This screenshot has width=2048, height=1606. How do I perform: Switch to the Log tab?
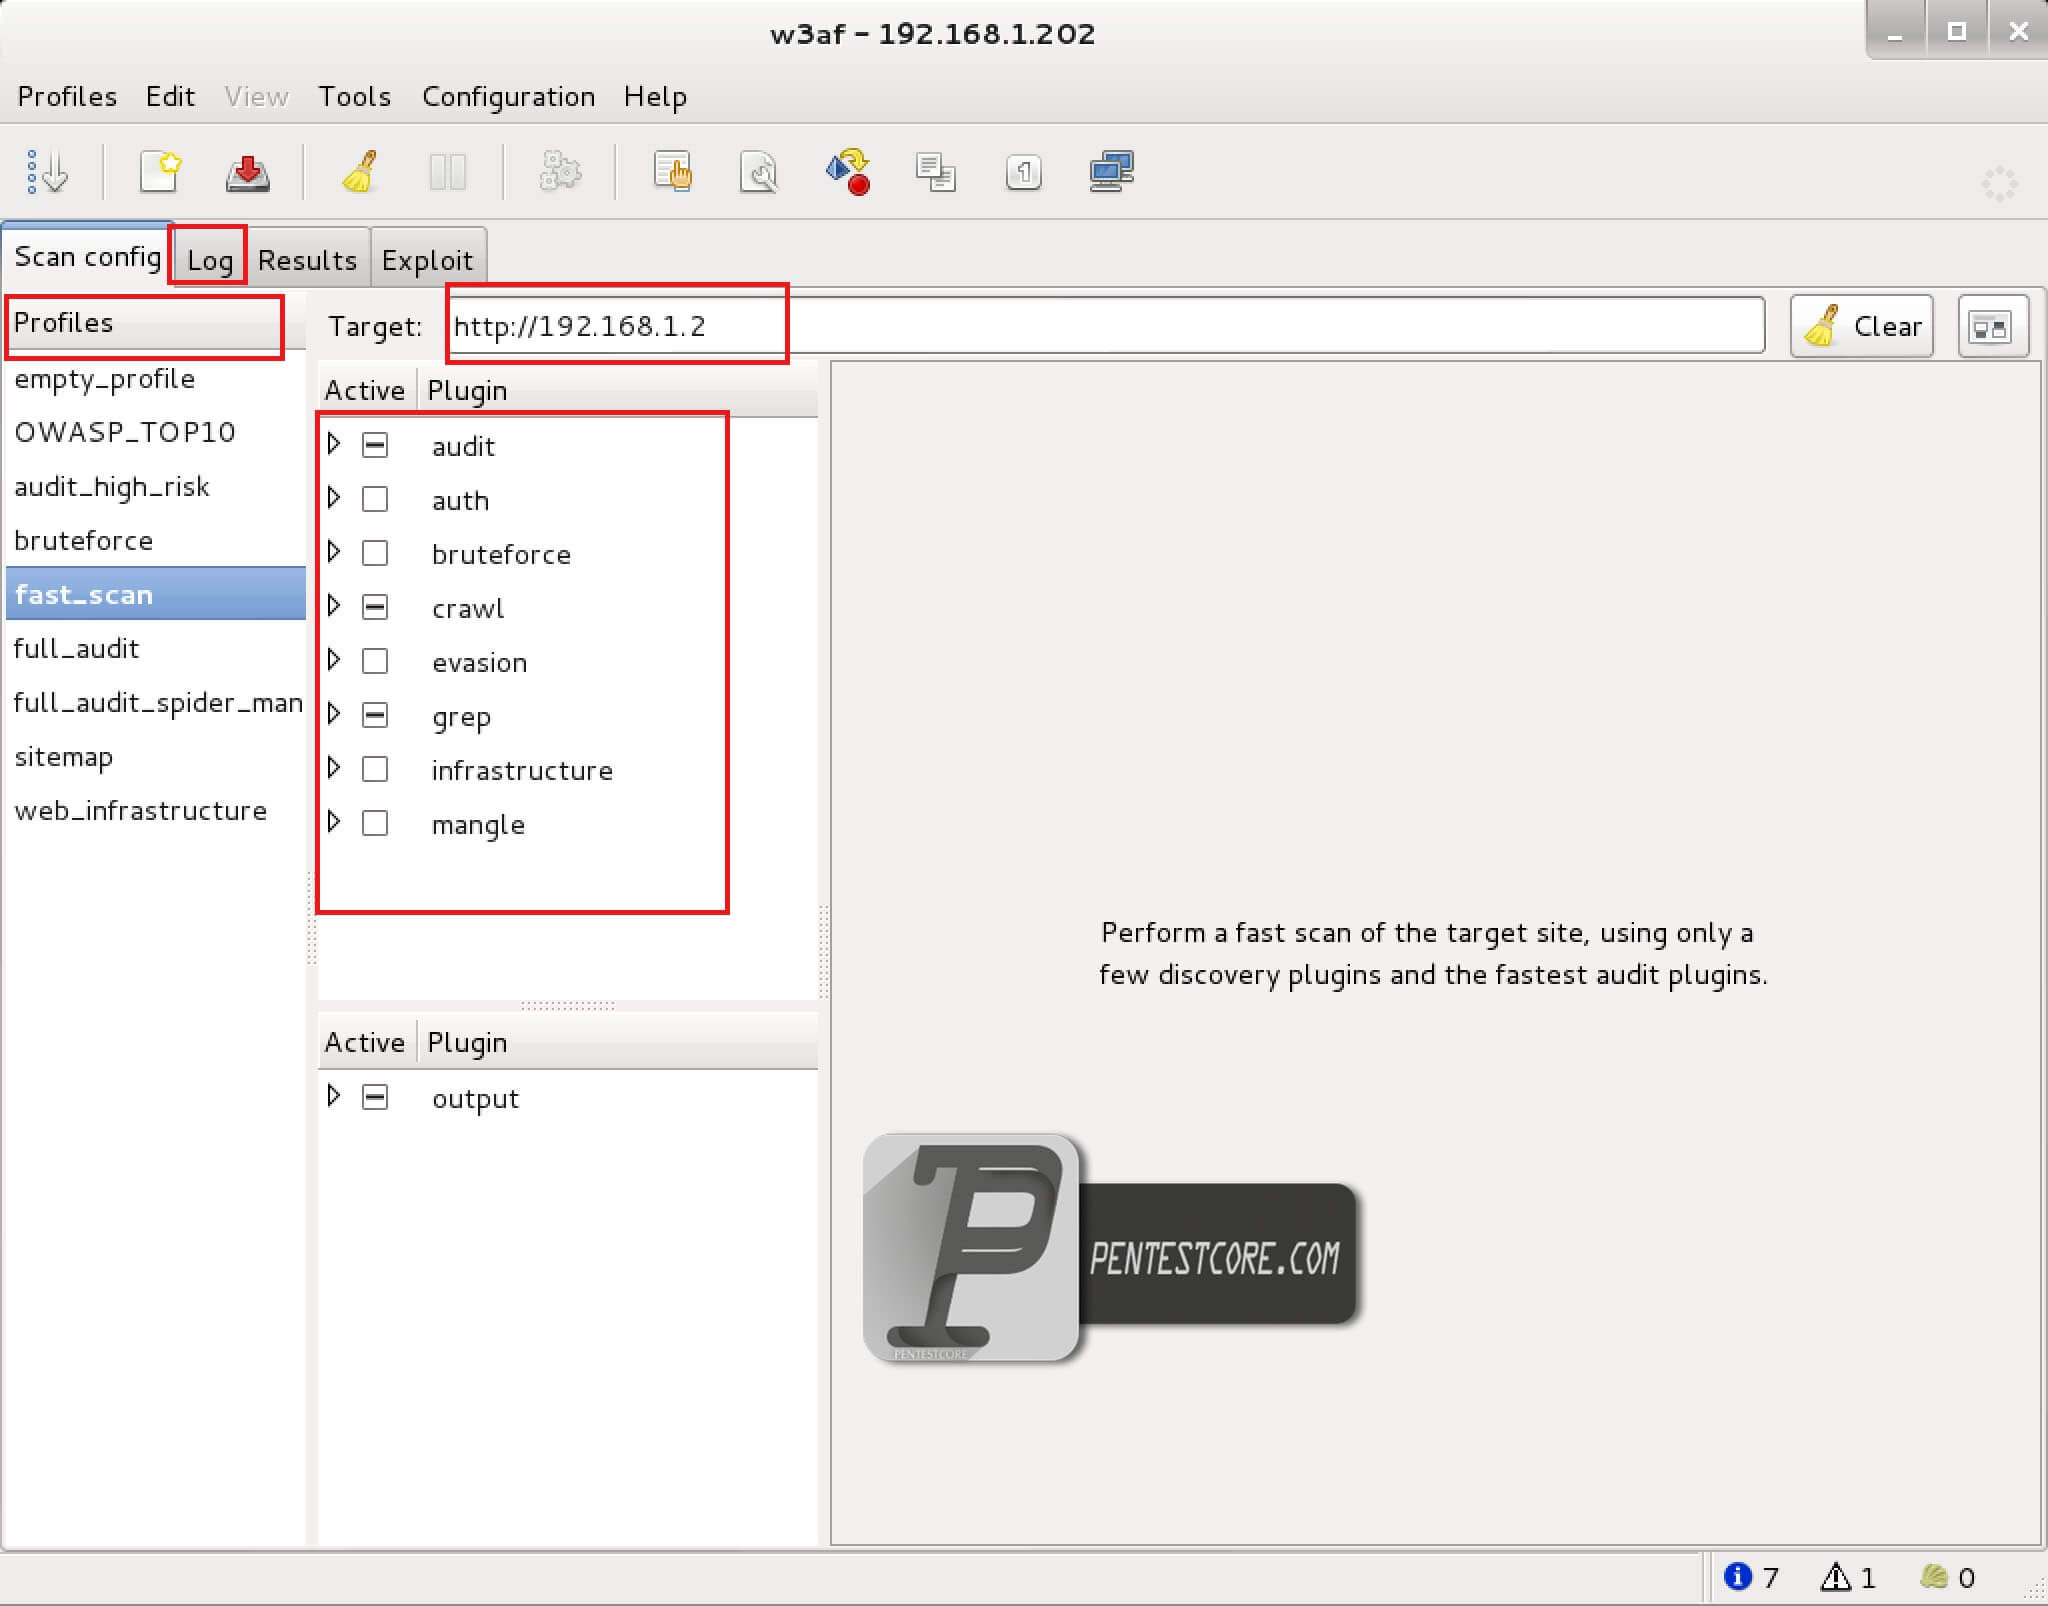coord(210,260)
